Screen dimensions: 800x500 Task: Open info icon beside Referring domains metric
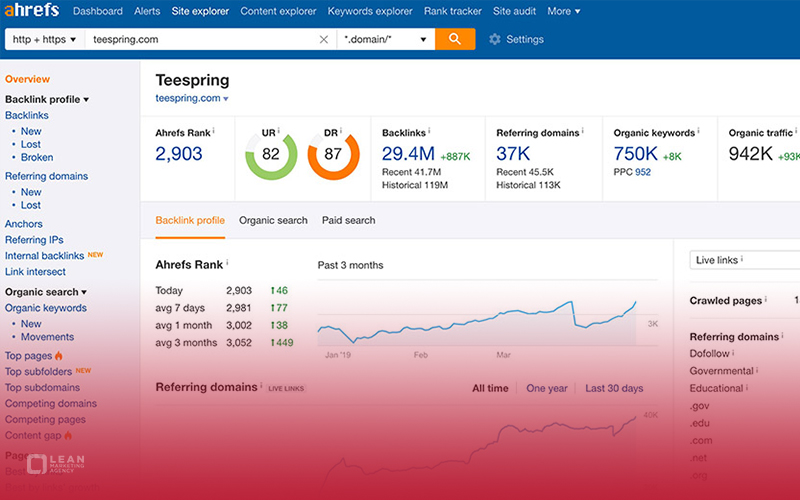tap(583, 131)
